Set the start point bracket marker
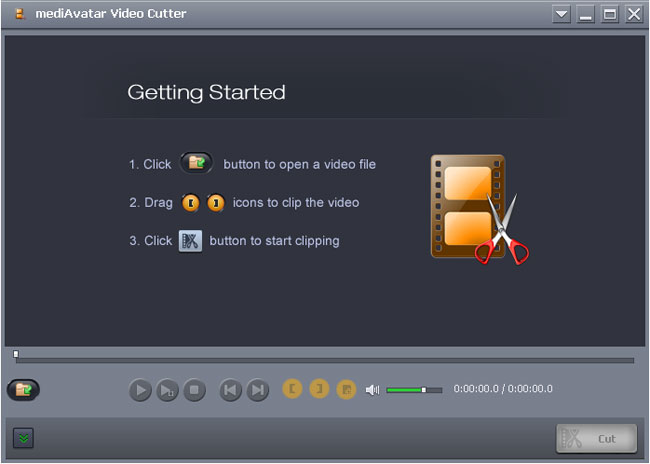The image size is (650, 464). [292, 389]
